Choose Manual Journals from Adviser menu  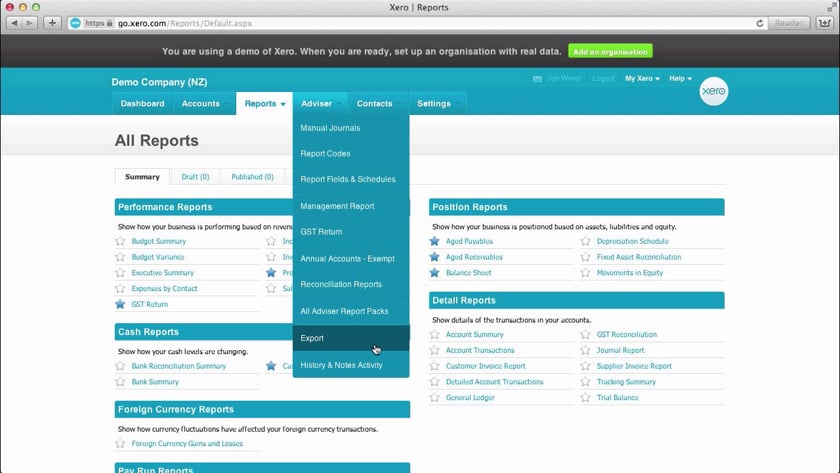tap(351, 128)
